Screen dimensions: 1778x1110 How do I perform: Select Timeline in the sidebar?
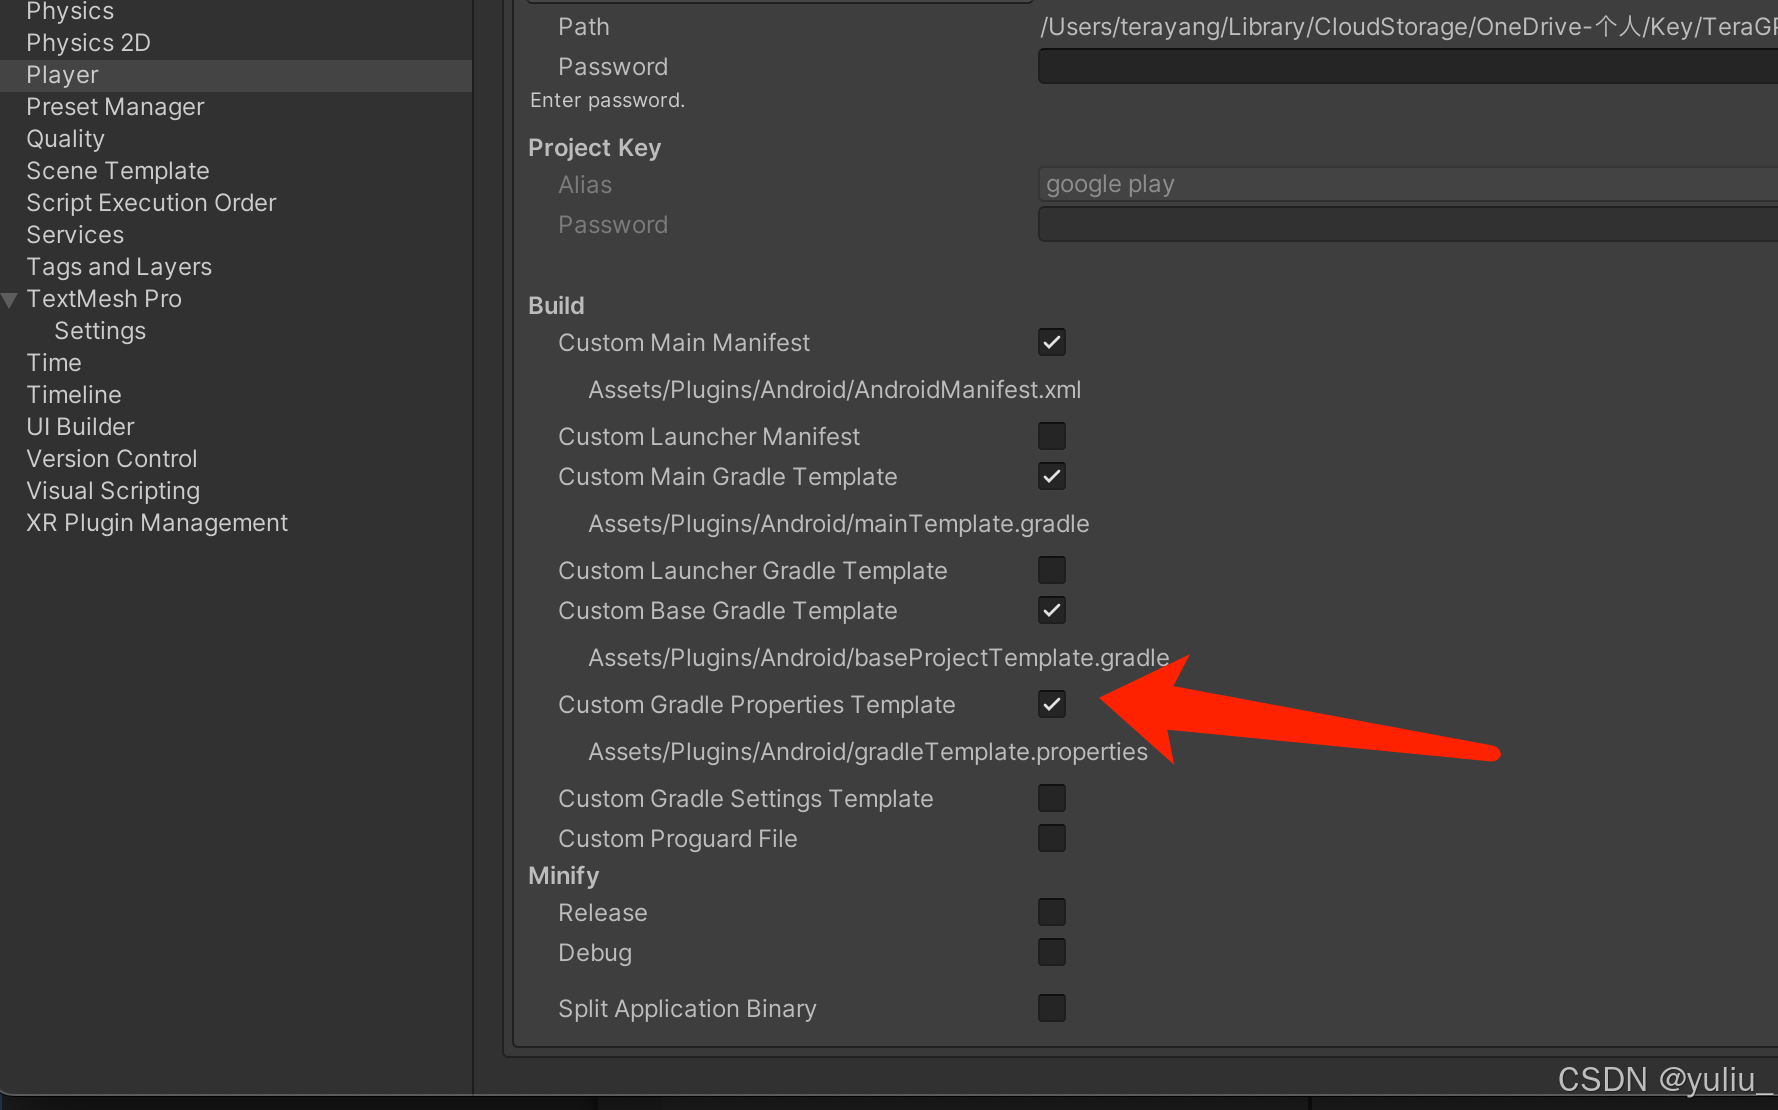74,394
